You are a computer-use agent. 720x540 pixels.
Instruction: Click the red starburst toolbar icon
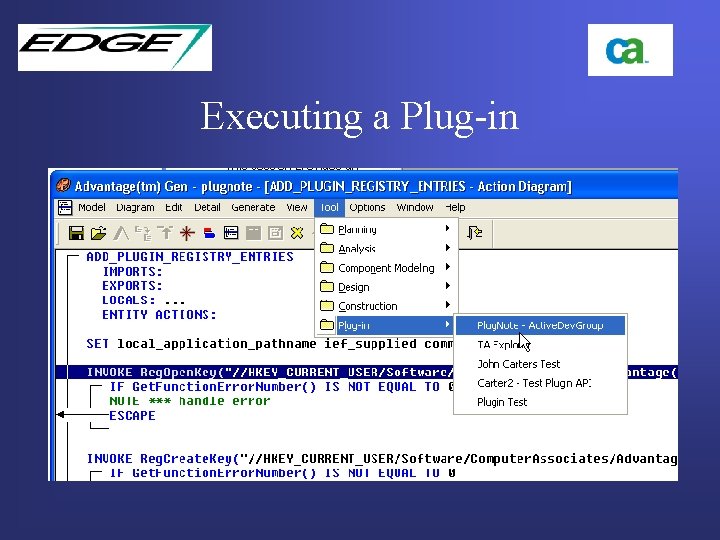pyautogui.click(x=187, y=233)
